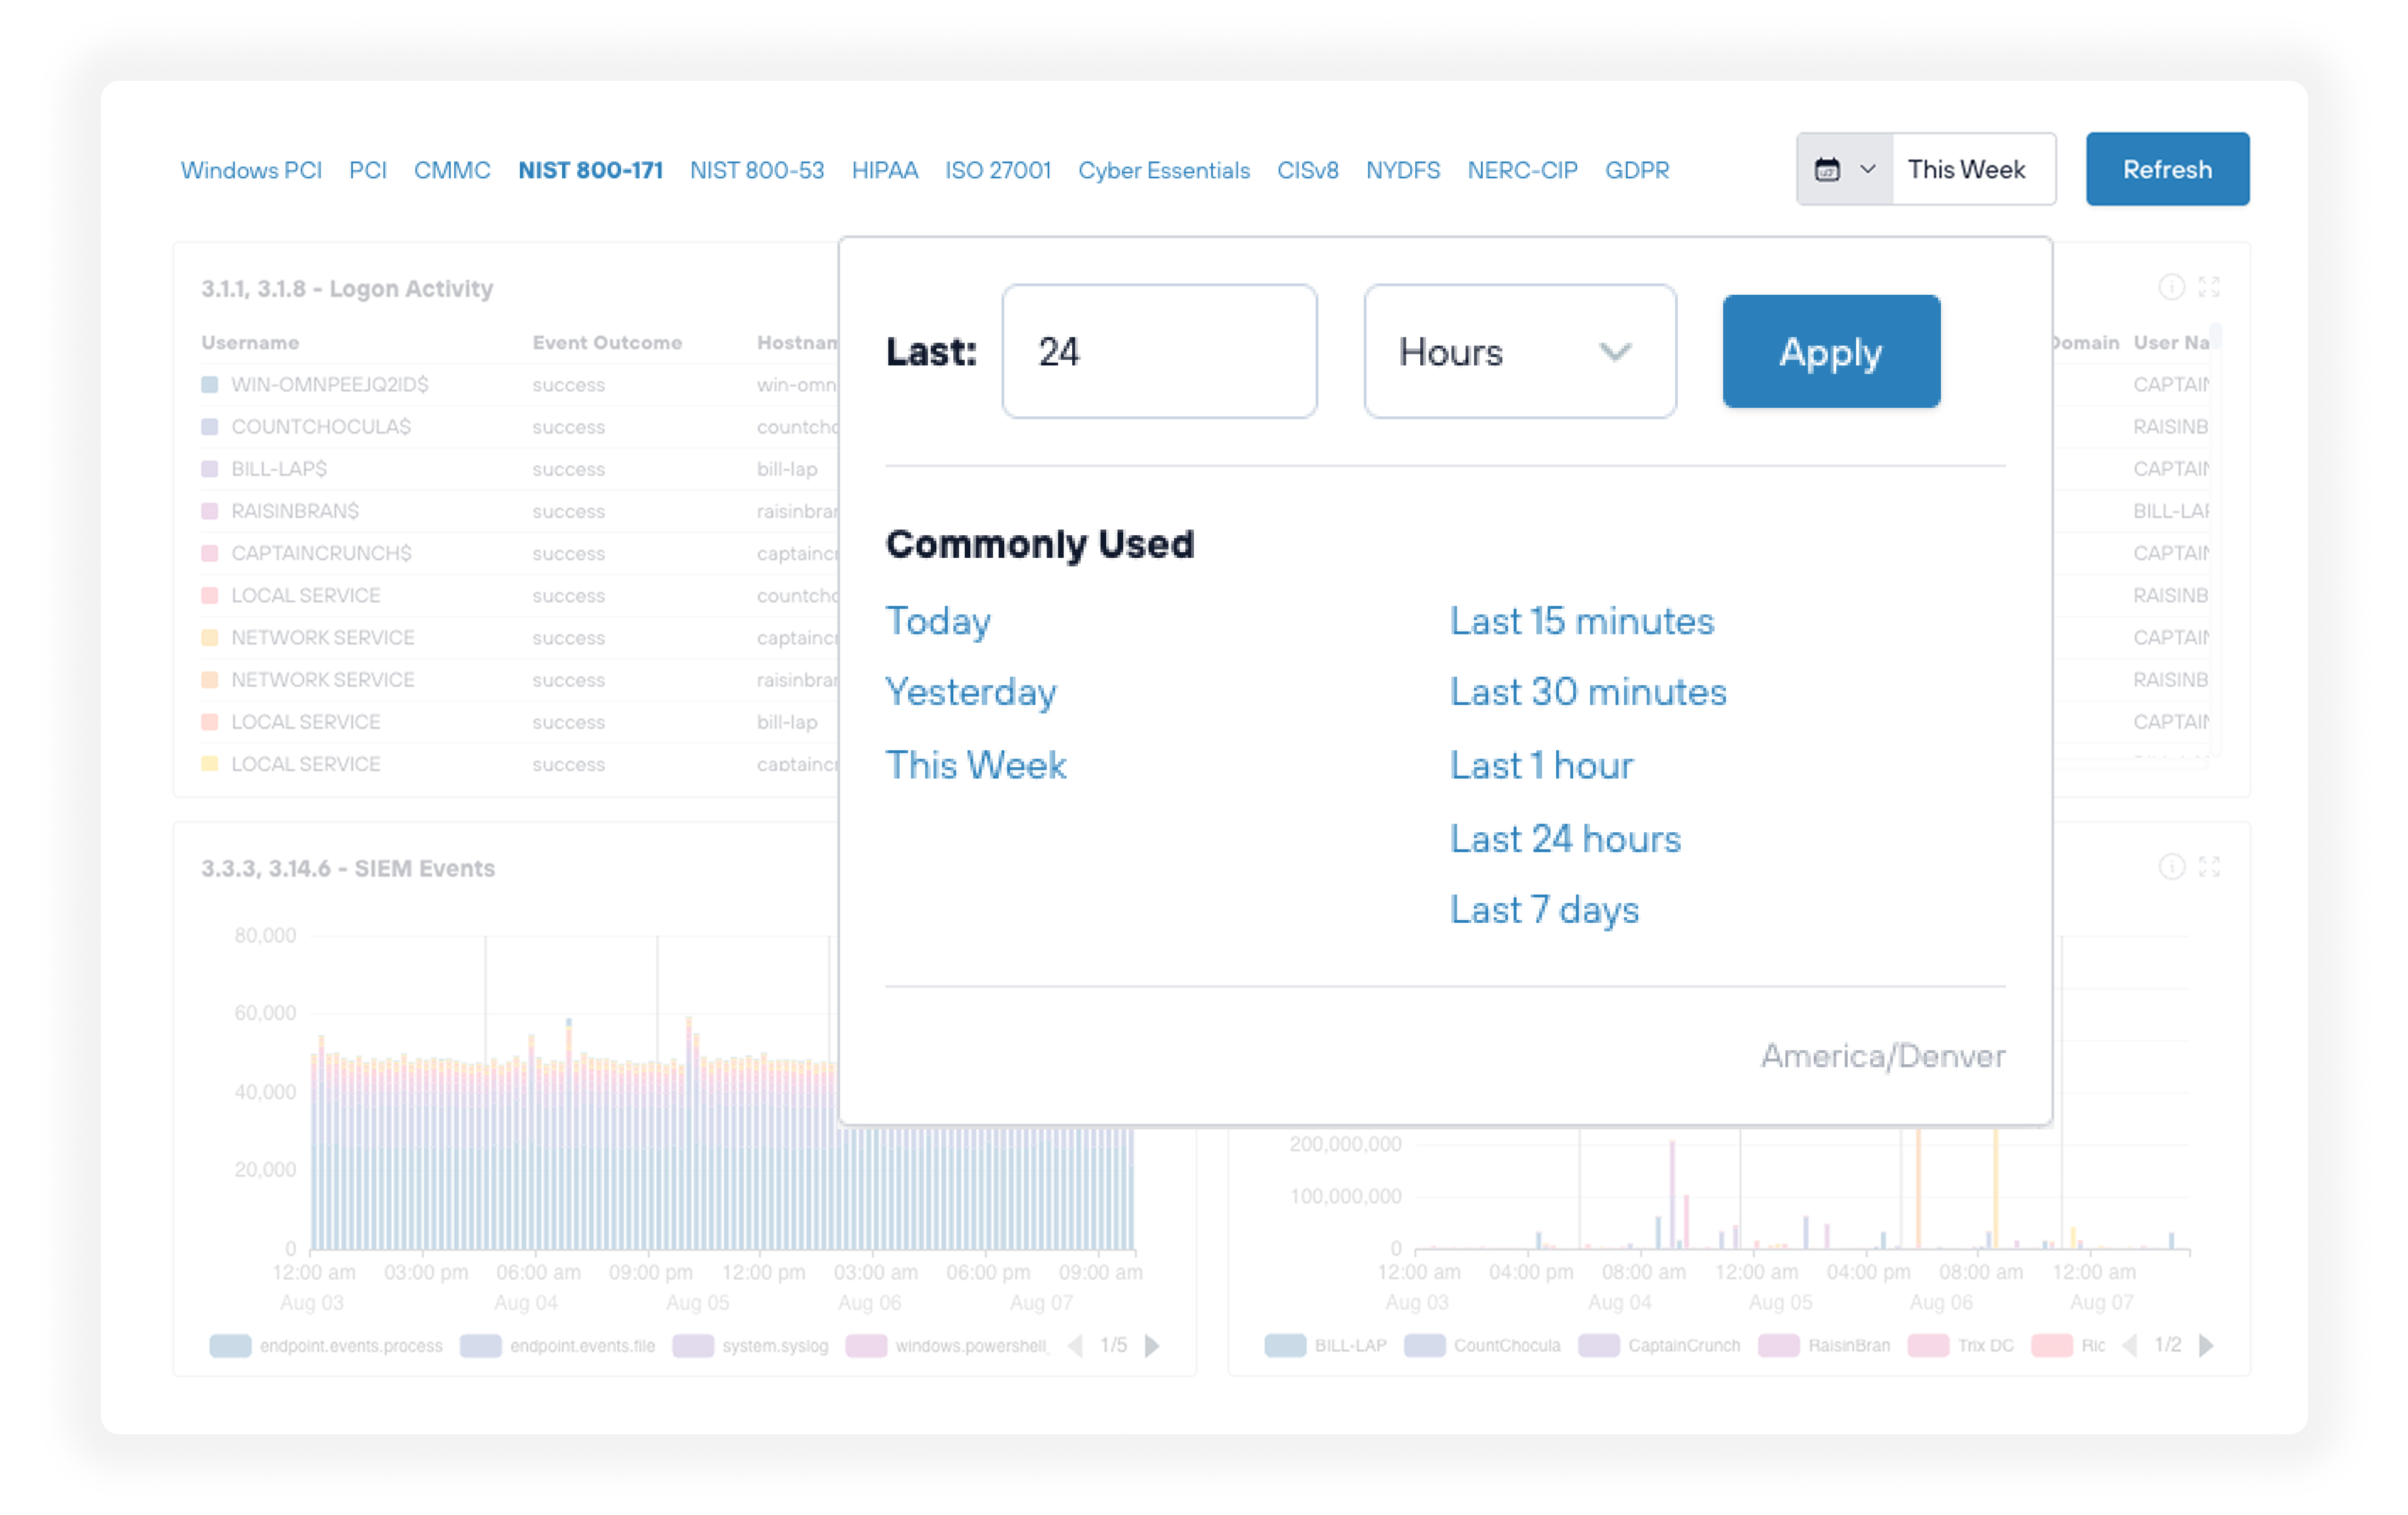Click the calendar icon in date picker
This screenshot has width=2408, height=1515.
point(1827,170)
